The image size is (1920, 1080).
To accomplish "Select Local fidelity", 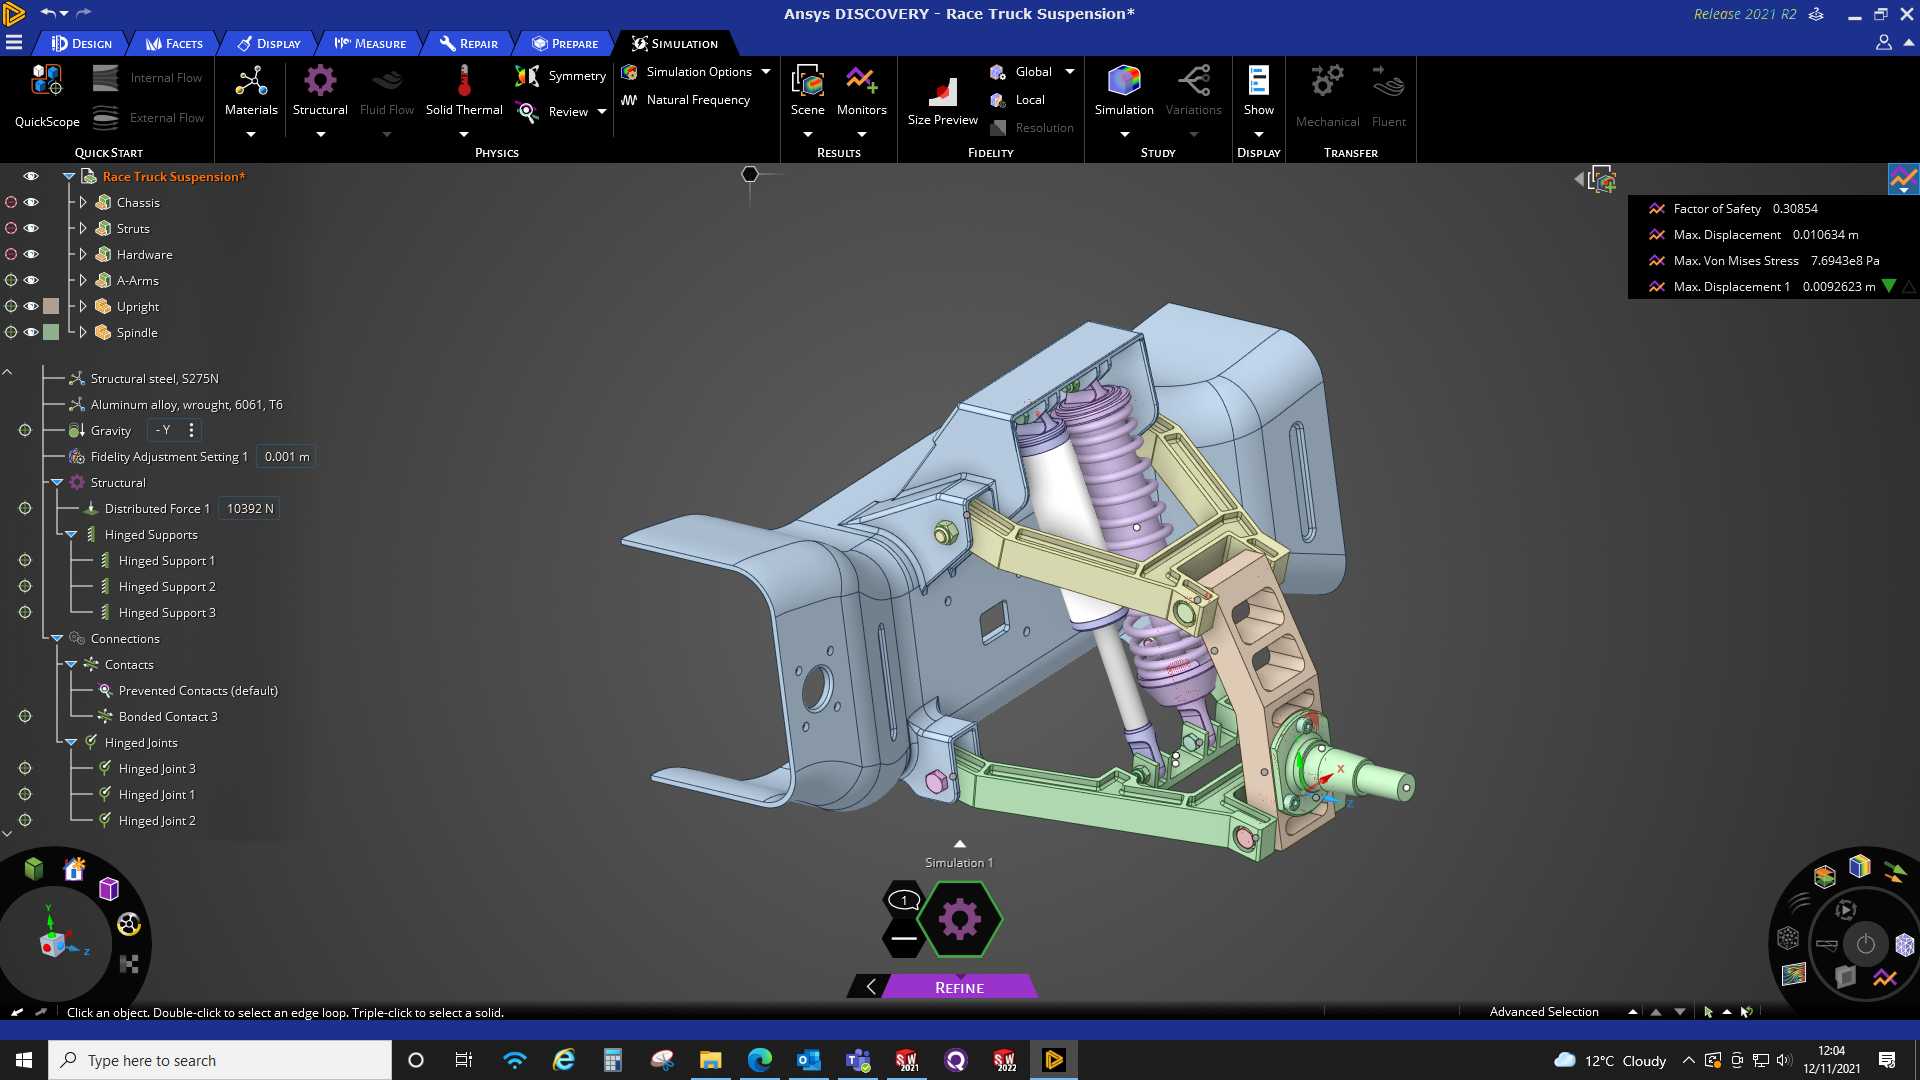I will tap(1018, 100).
